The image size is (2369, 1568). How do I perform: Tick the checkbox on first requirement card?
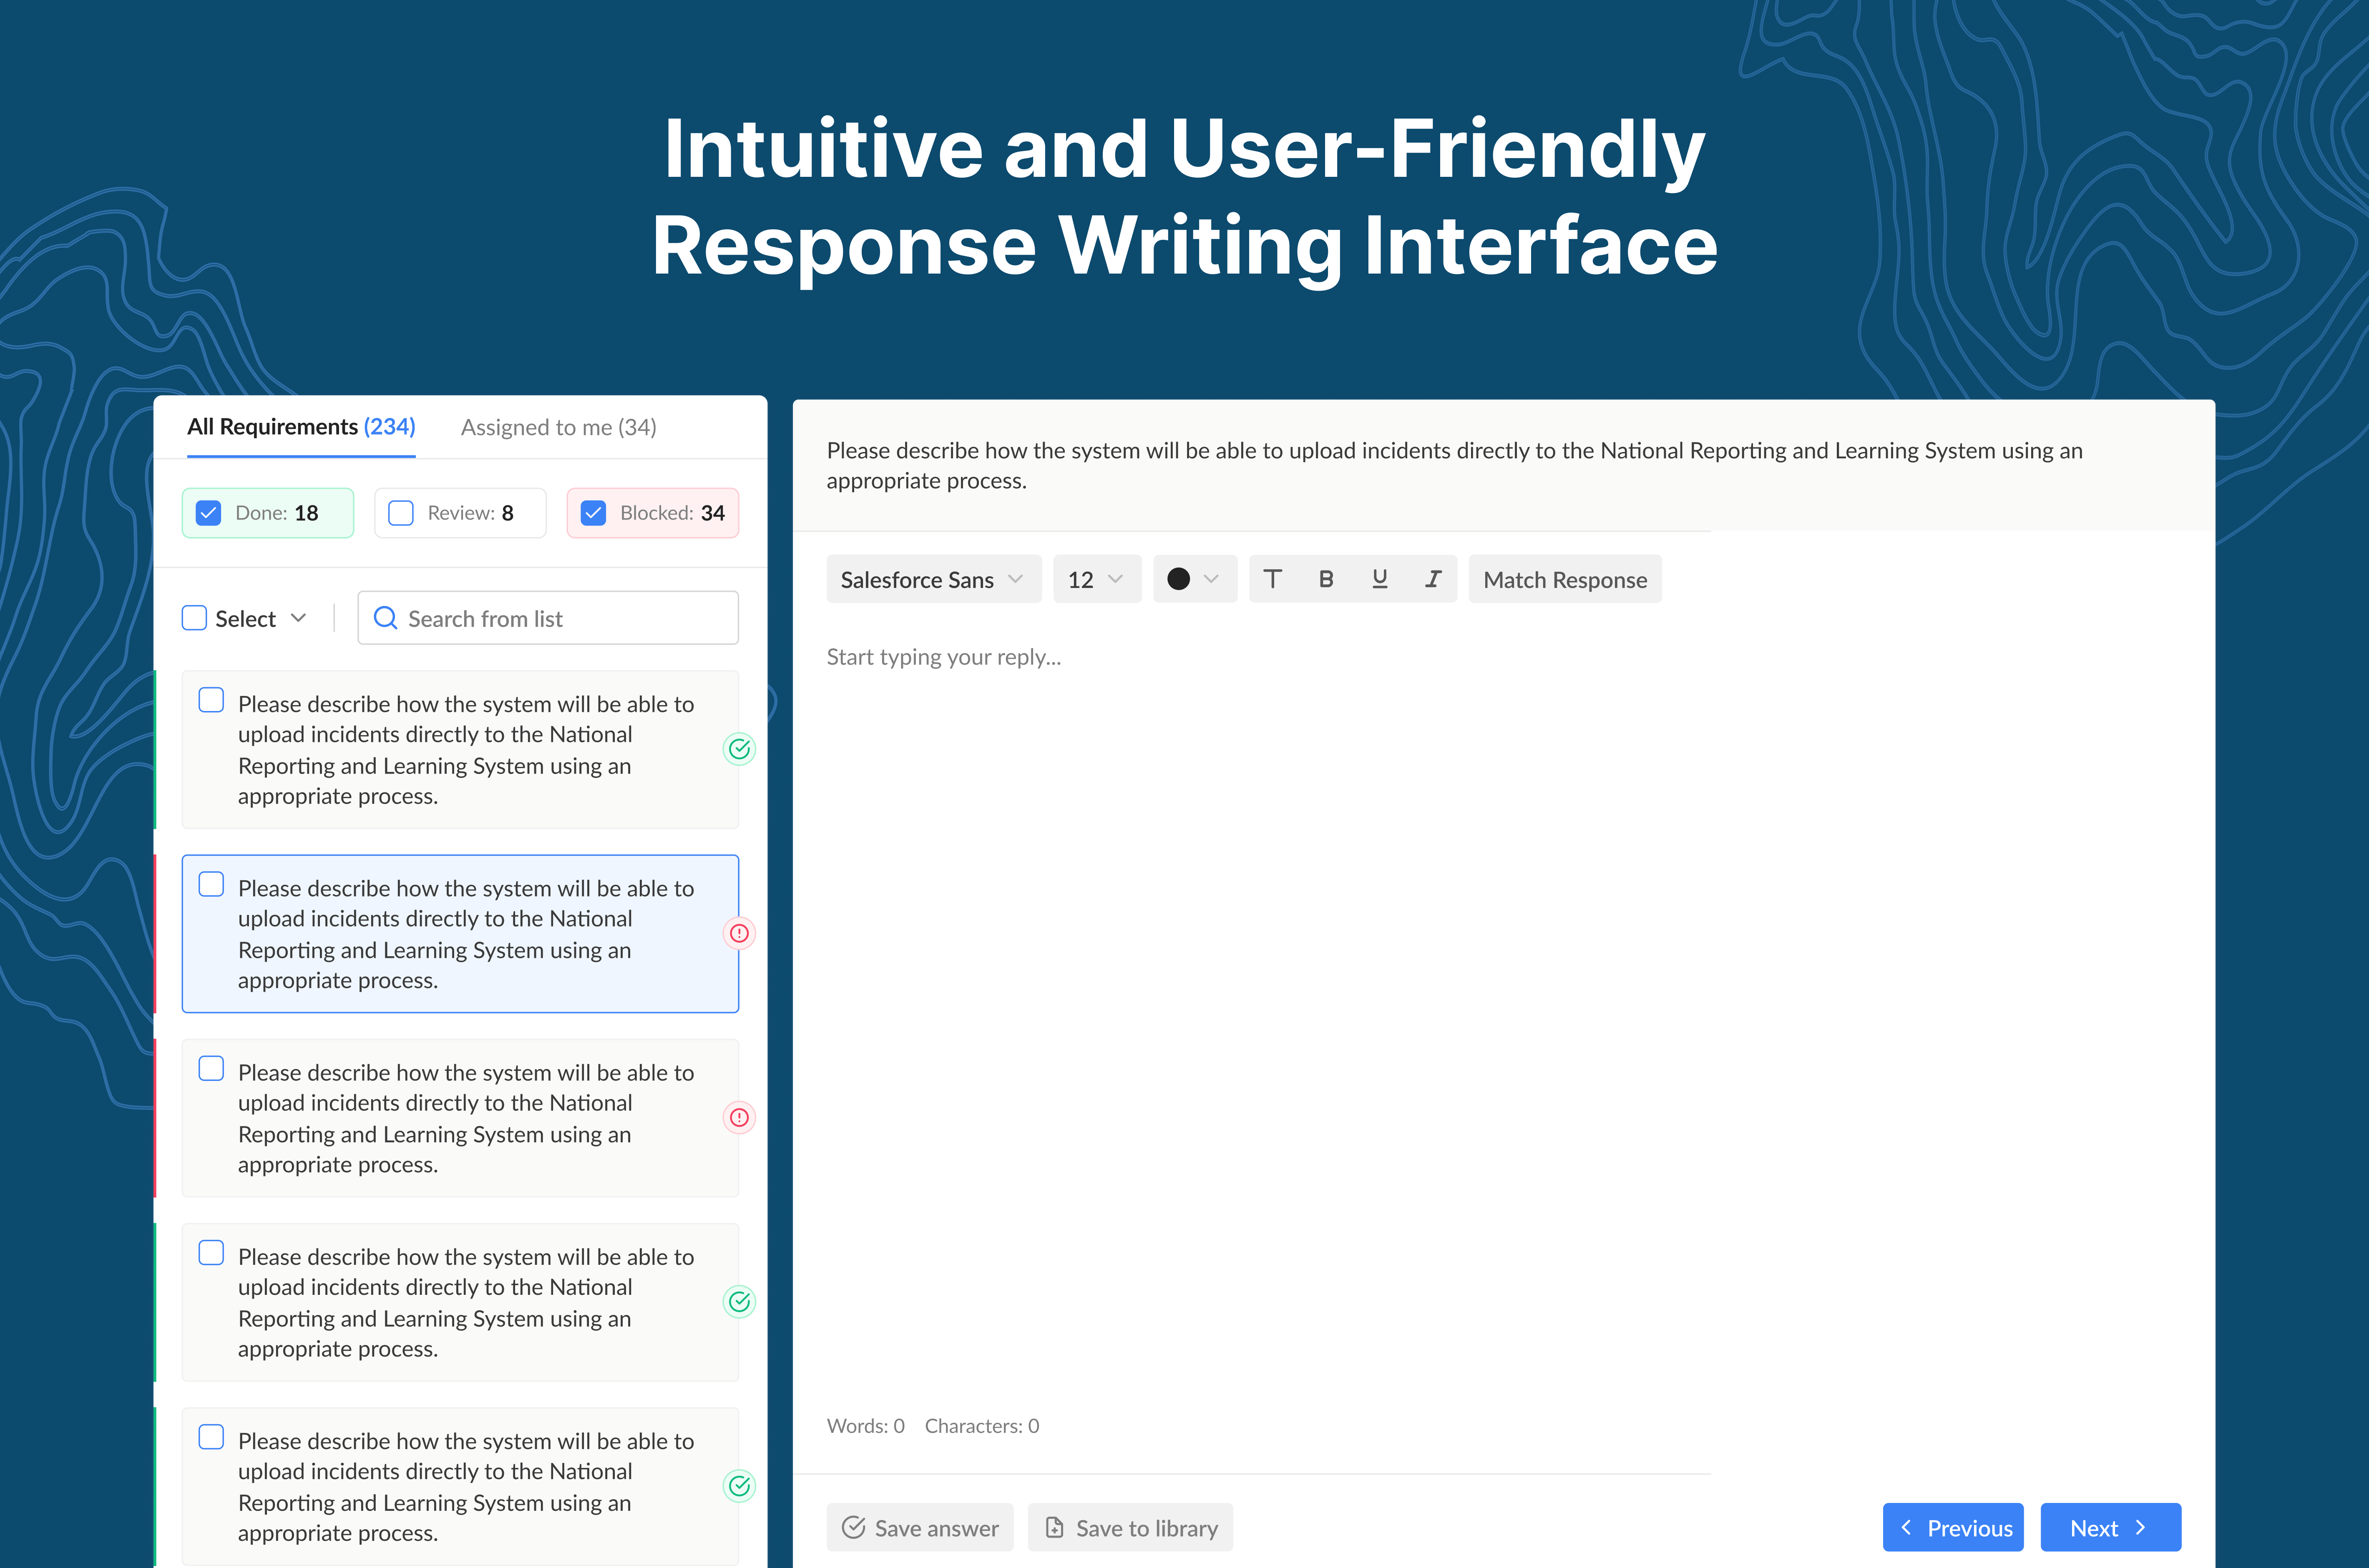coord(211,700)
